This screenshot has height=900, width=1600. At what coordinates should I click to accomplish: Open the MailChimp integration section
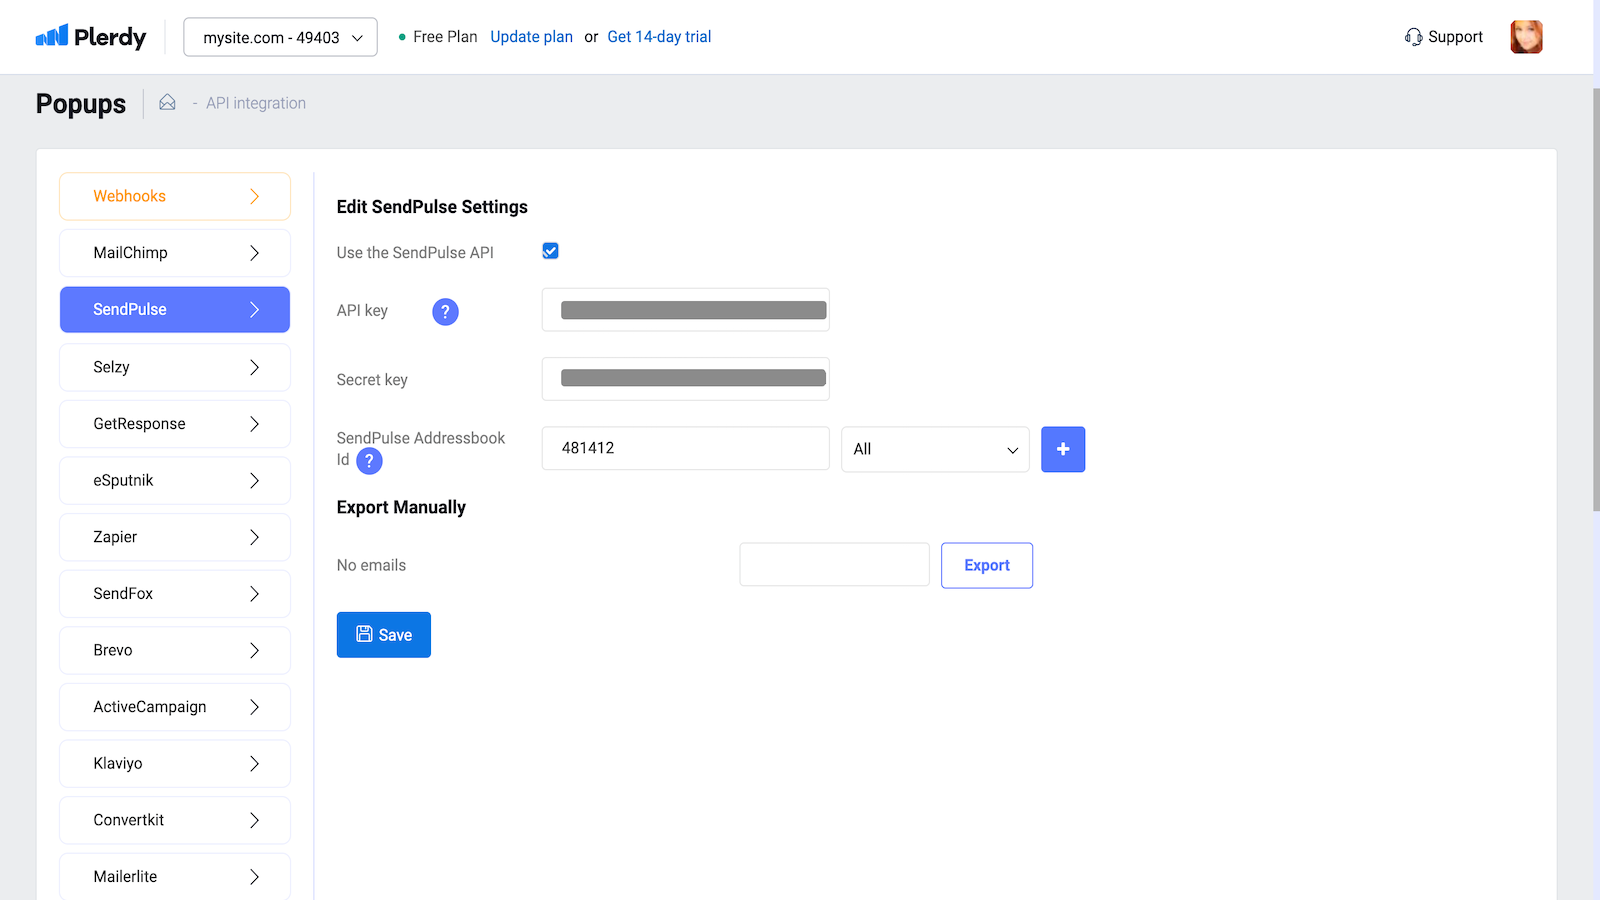tap(175, 253)
